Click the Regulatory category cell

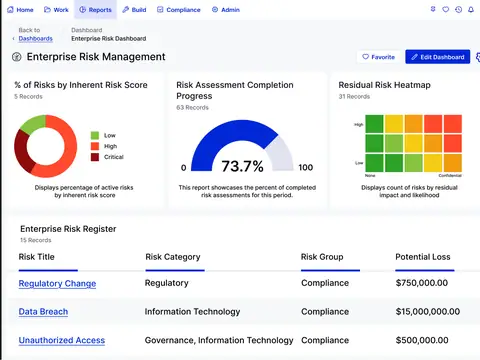[167, 283]
